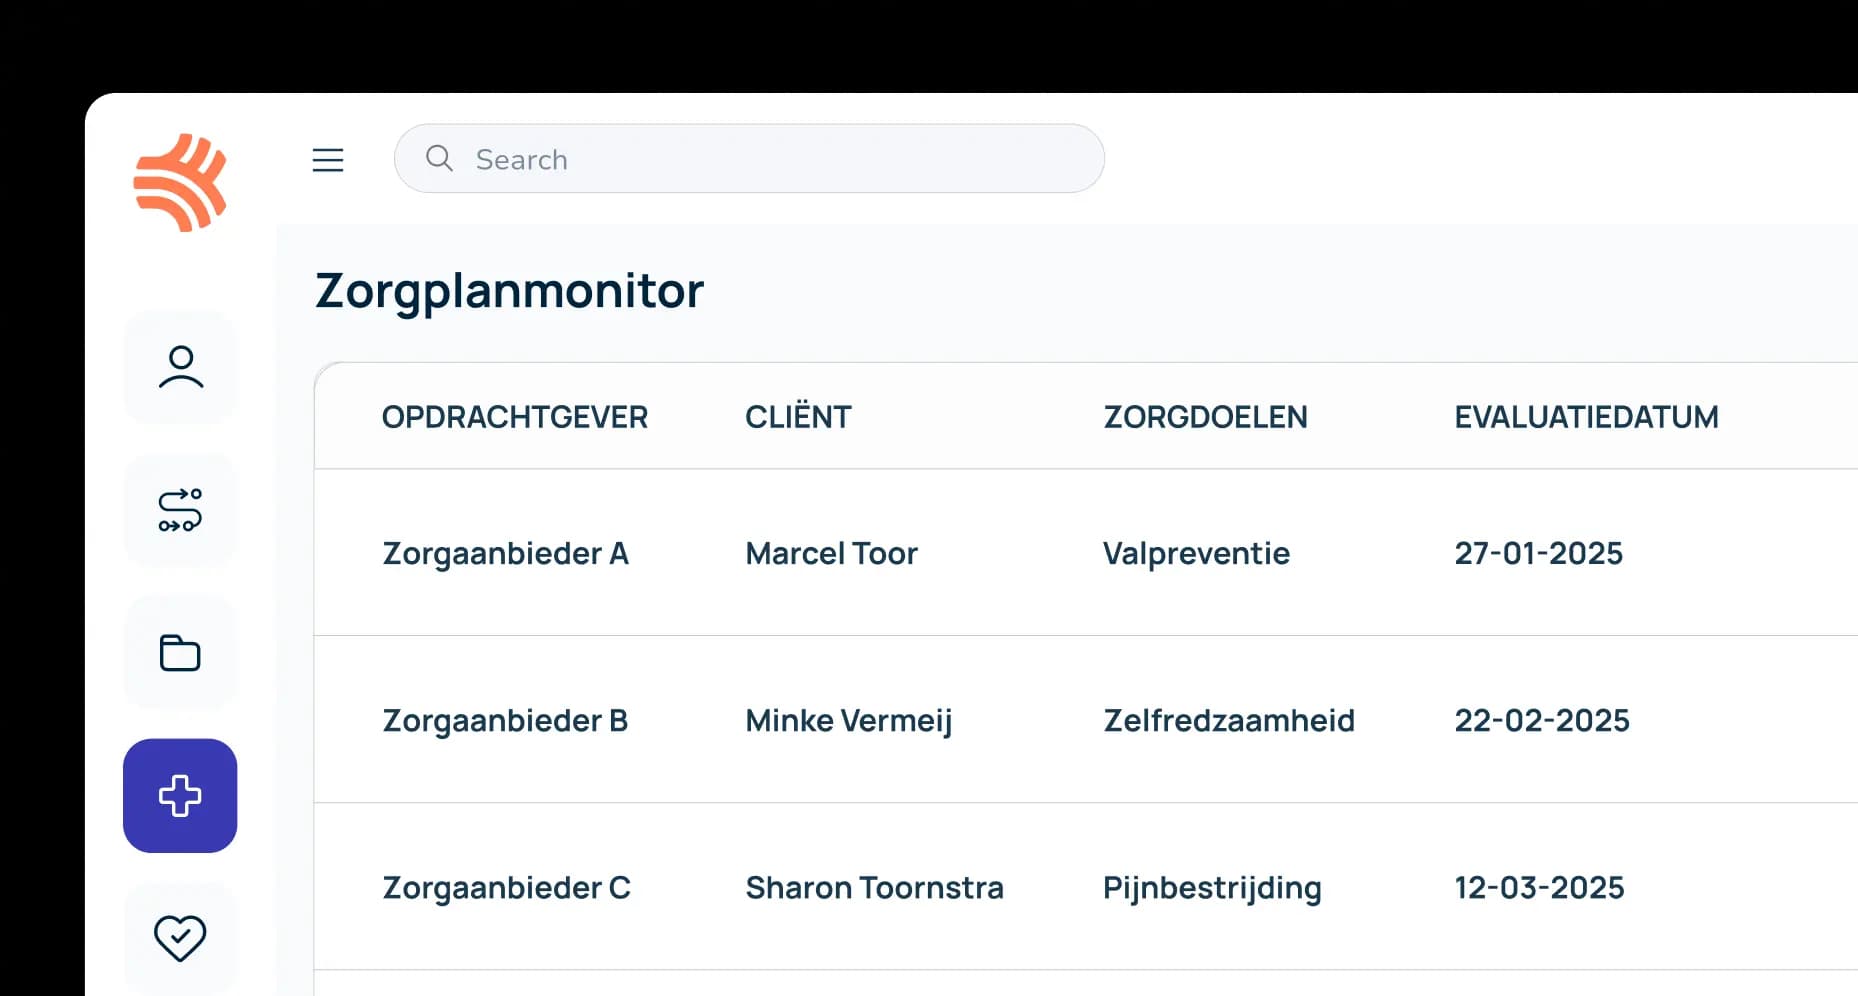Open the documents folder icon in sidebar
This screenshot has height=996, width=1858.
(x=180, y=652)
